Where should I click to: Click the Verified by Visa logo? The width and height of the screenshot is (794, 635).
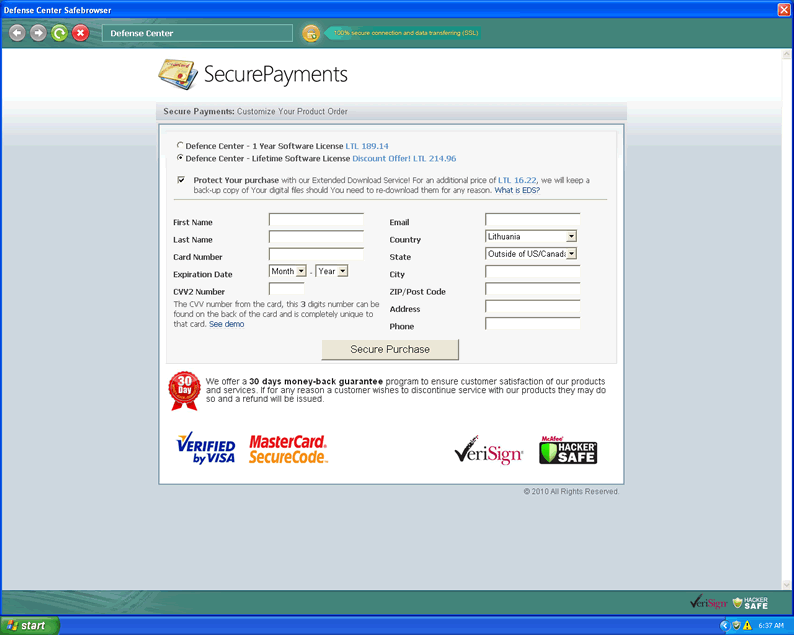205,449
